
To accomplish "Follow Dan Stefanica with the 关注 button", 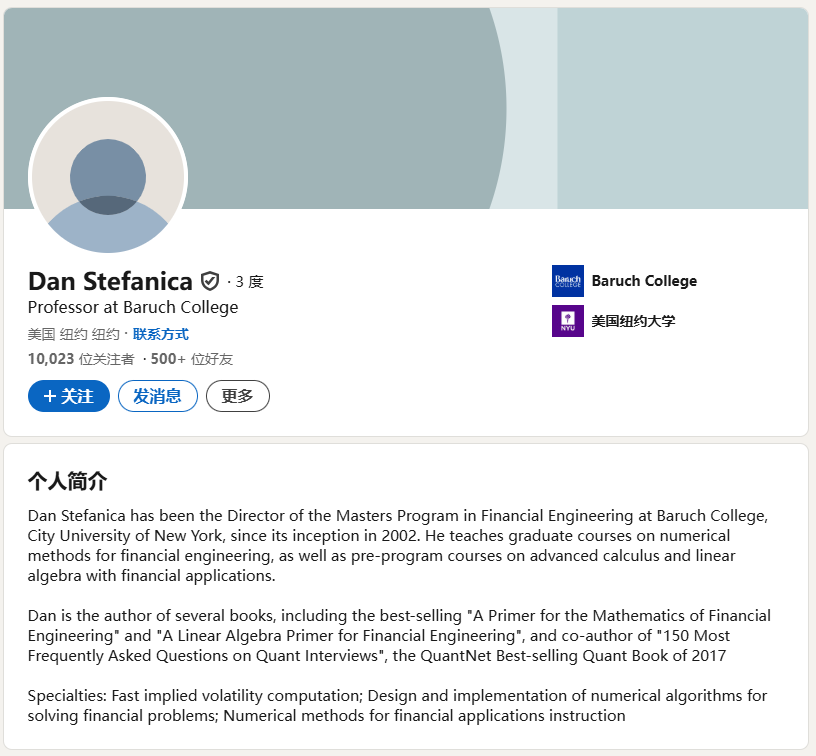I will (69, 396).
